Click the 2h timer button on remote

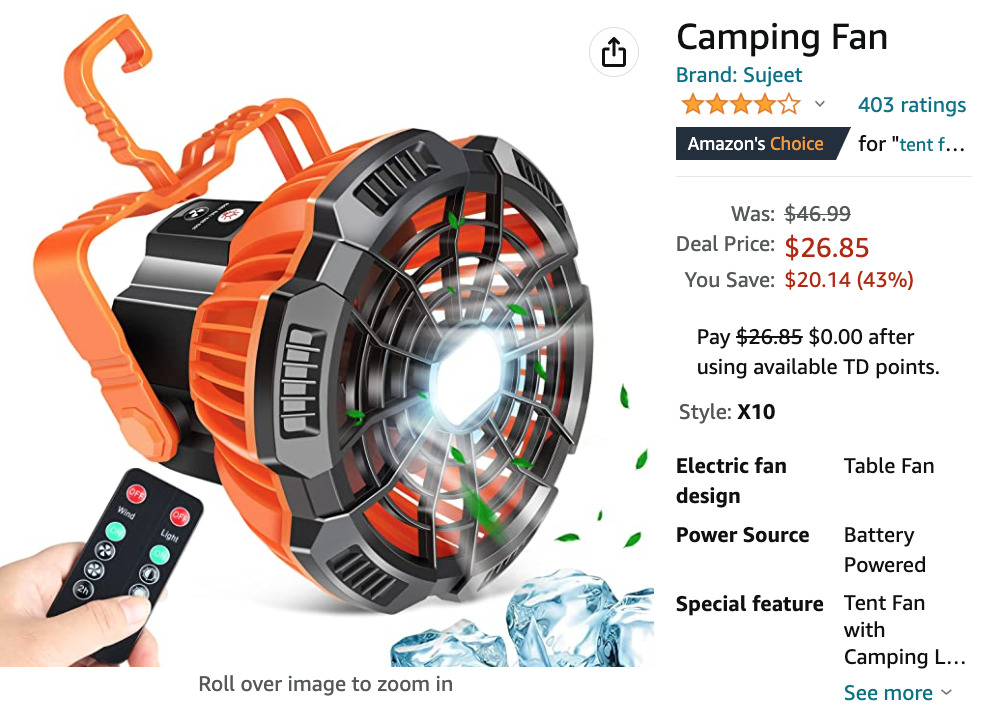click(x=83, y=590)
